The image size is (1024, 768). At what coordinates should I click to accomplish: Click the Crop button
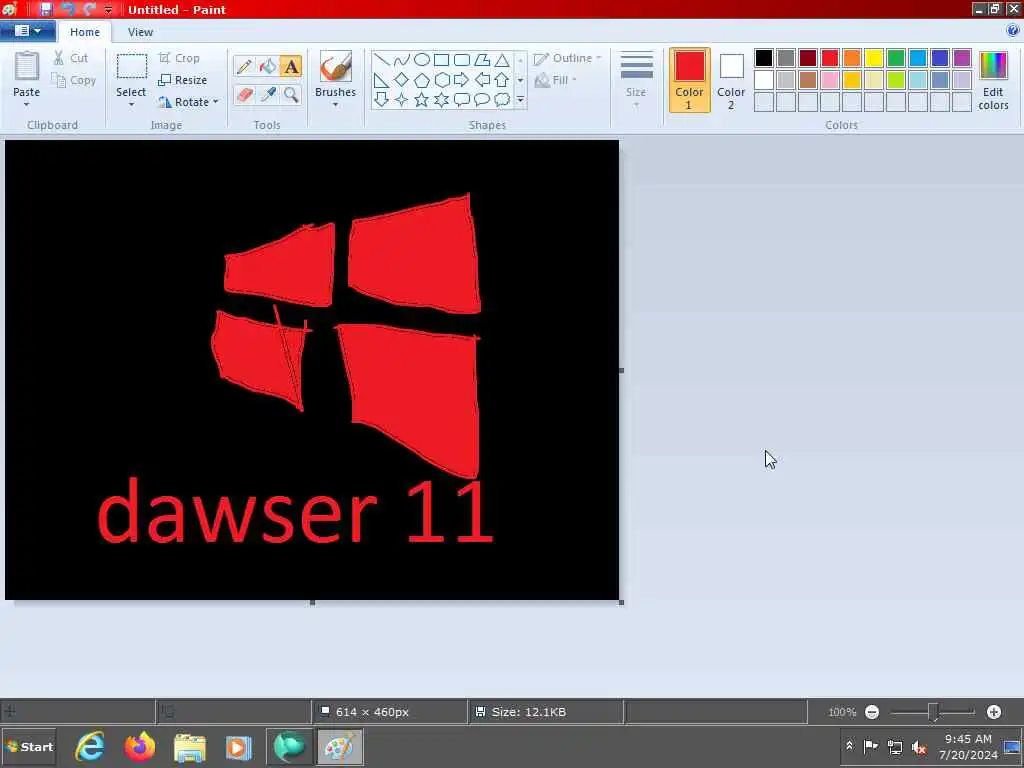tap(179, 58)
